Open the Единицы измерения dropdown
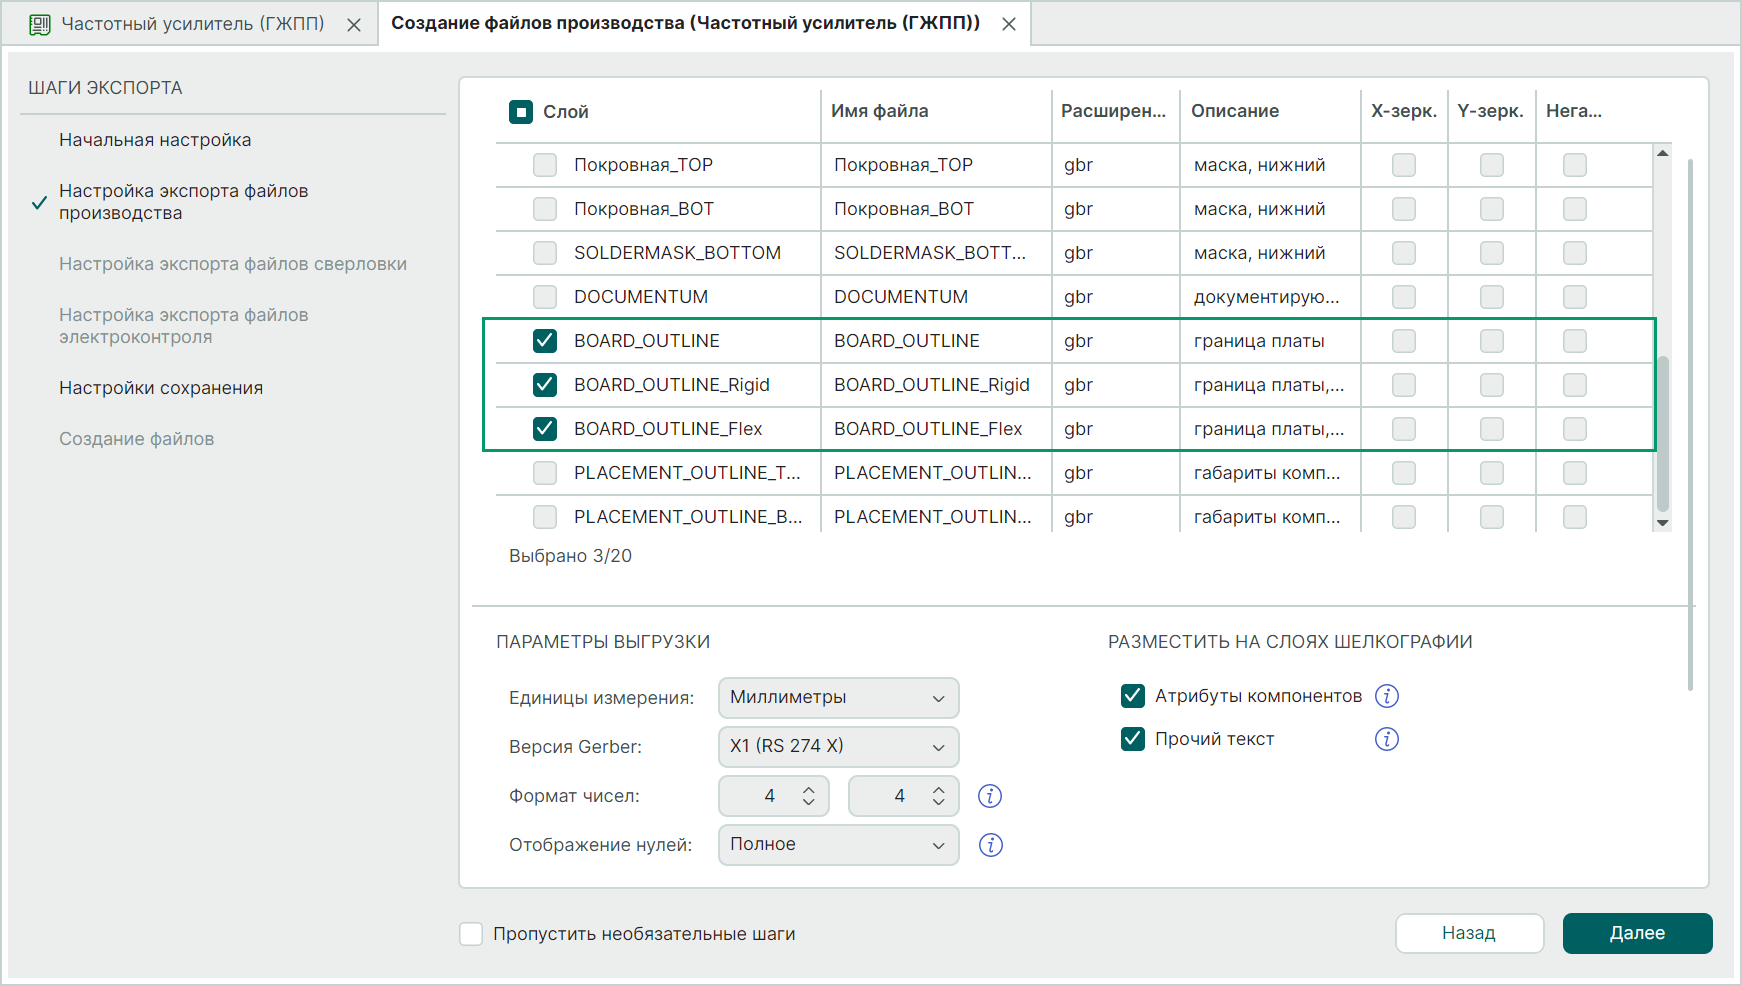The height and width of the screenshot is (986, 1742). point(838,698)
